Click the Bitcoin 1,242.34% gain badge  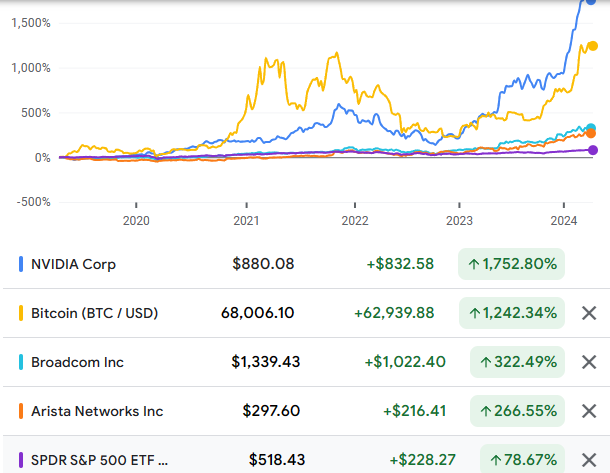pyautogui.click(x=512, y=313)
